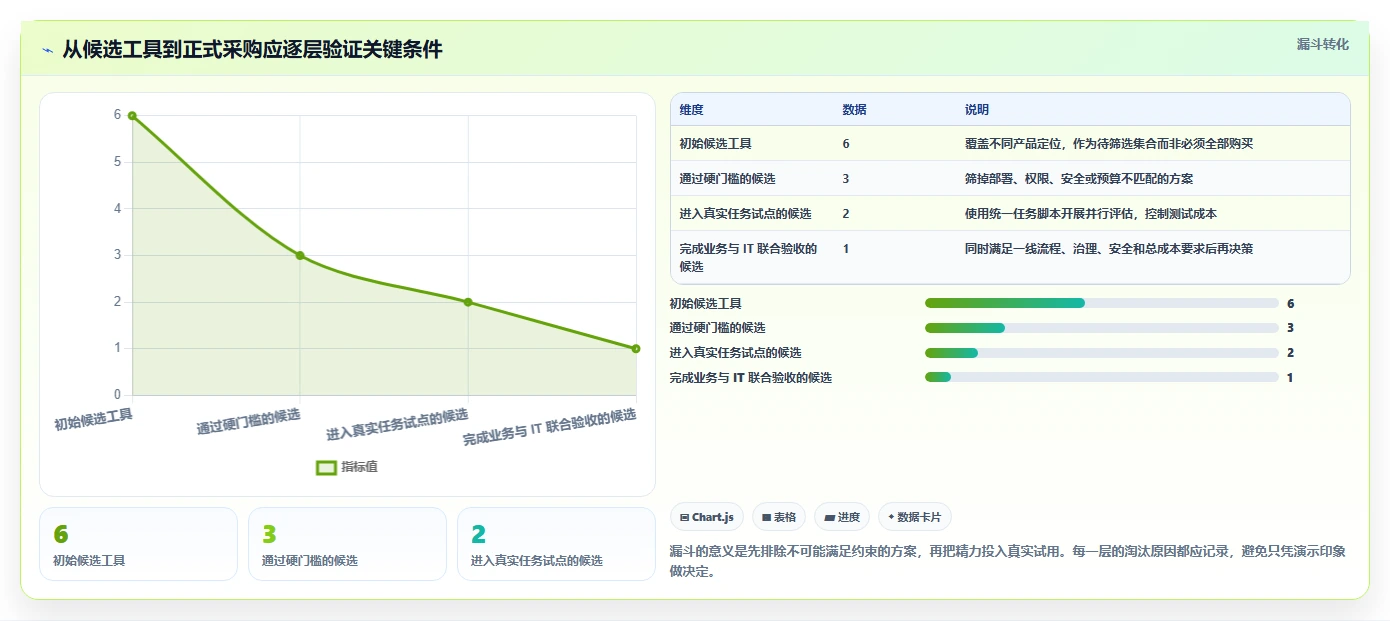Image resolution: width=1390 pixels, height=621 pixels.
Task: Click the green 指标值 legend swatch
Action: point(326,467)
